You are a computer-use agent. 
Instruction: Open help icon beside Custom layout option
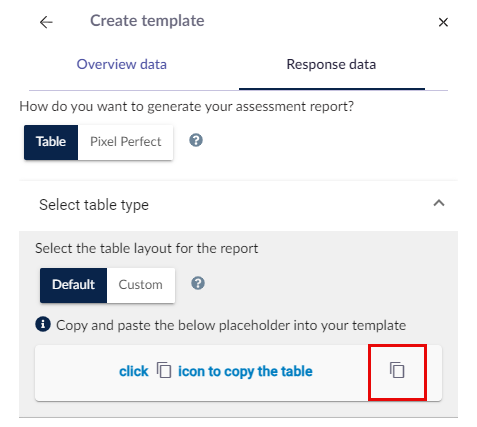[x=198, y=283]
